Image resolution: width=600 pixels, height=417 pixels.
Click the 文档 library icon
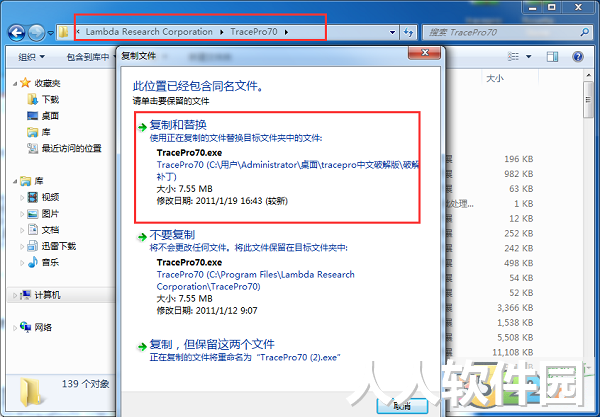(x=33, y=230)
